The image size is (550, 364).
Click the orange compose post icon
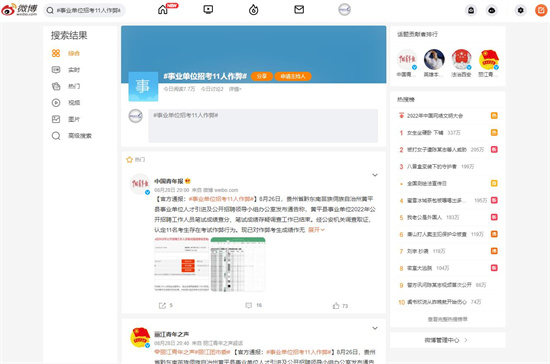[x=541, y=10]
